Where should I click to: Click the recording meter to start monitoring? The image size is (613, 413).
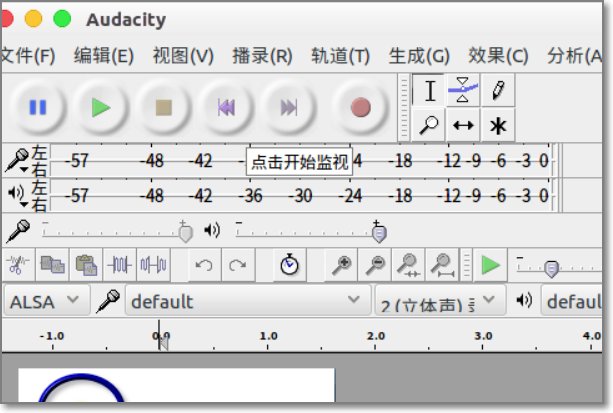[x=301, y=160]
